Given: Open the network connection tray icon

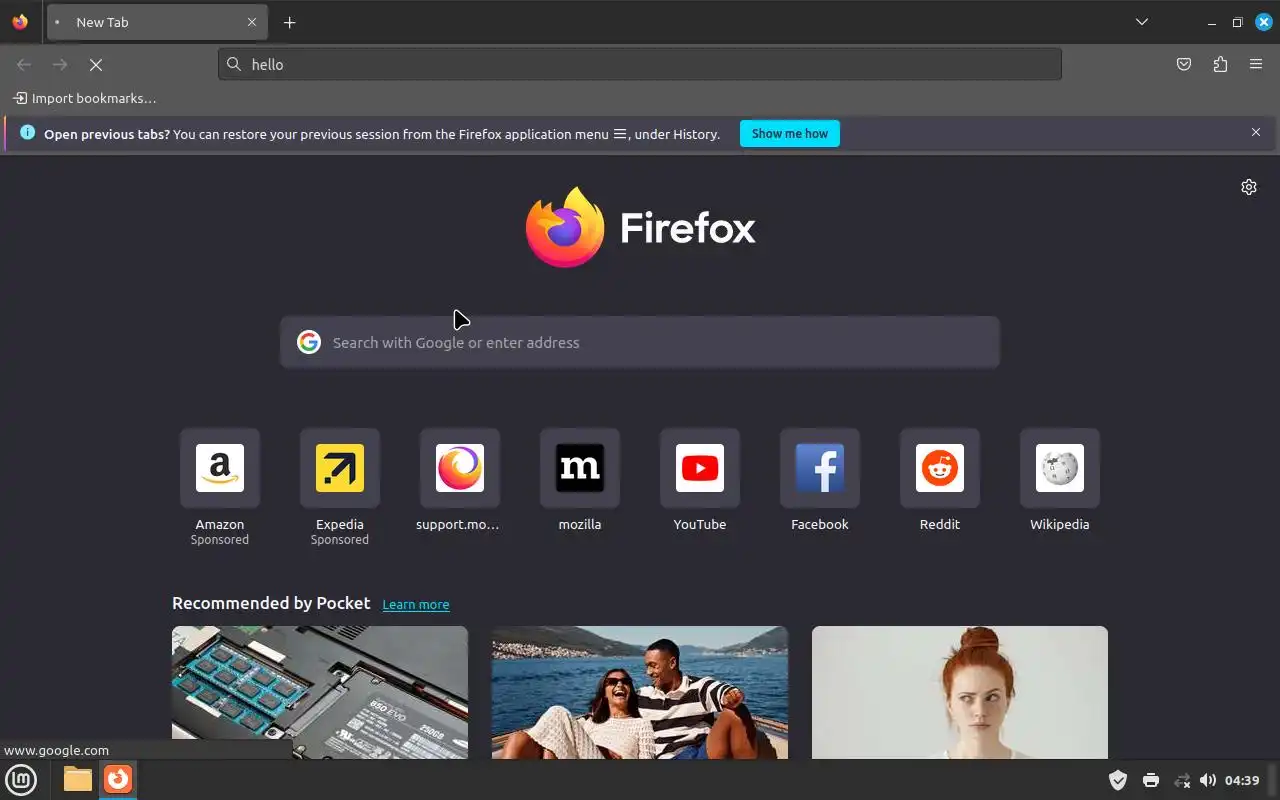Looking at the screenshot, I should click(1182, 780).
